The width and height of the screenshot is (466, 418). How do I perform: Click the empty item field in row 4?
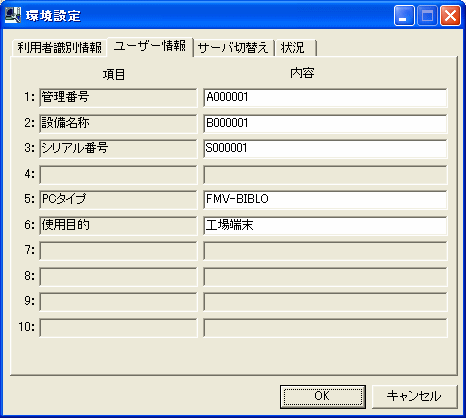coord(118,175)
